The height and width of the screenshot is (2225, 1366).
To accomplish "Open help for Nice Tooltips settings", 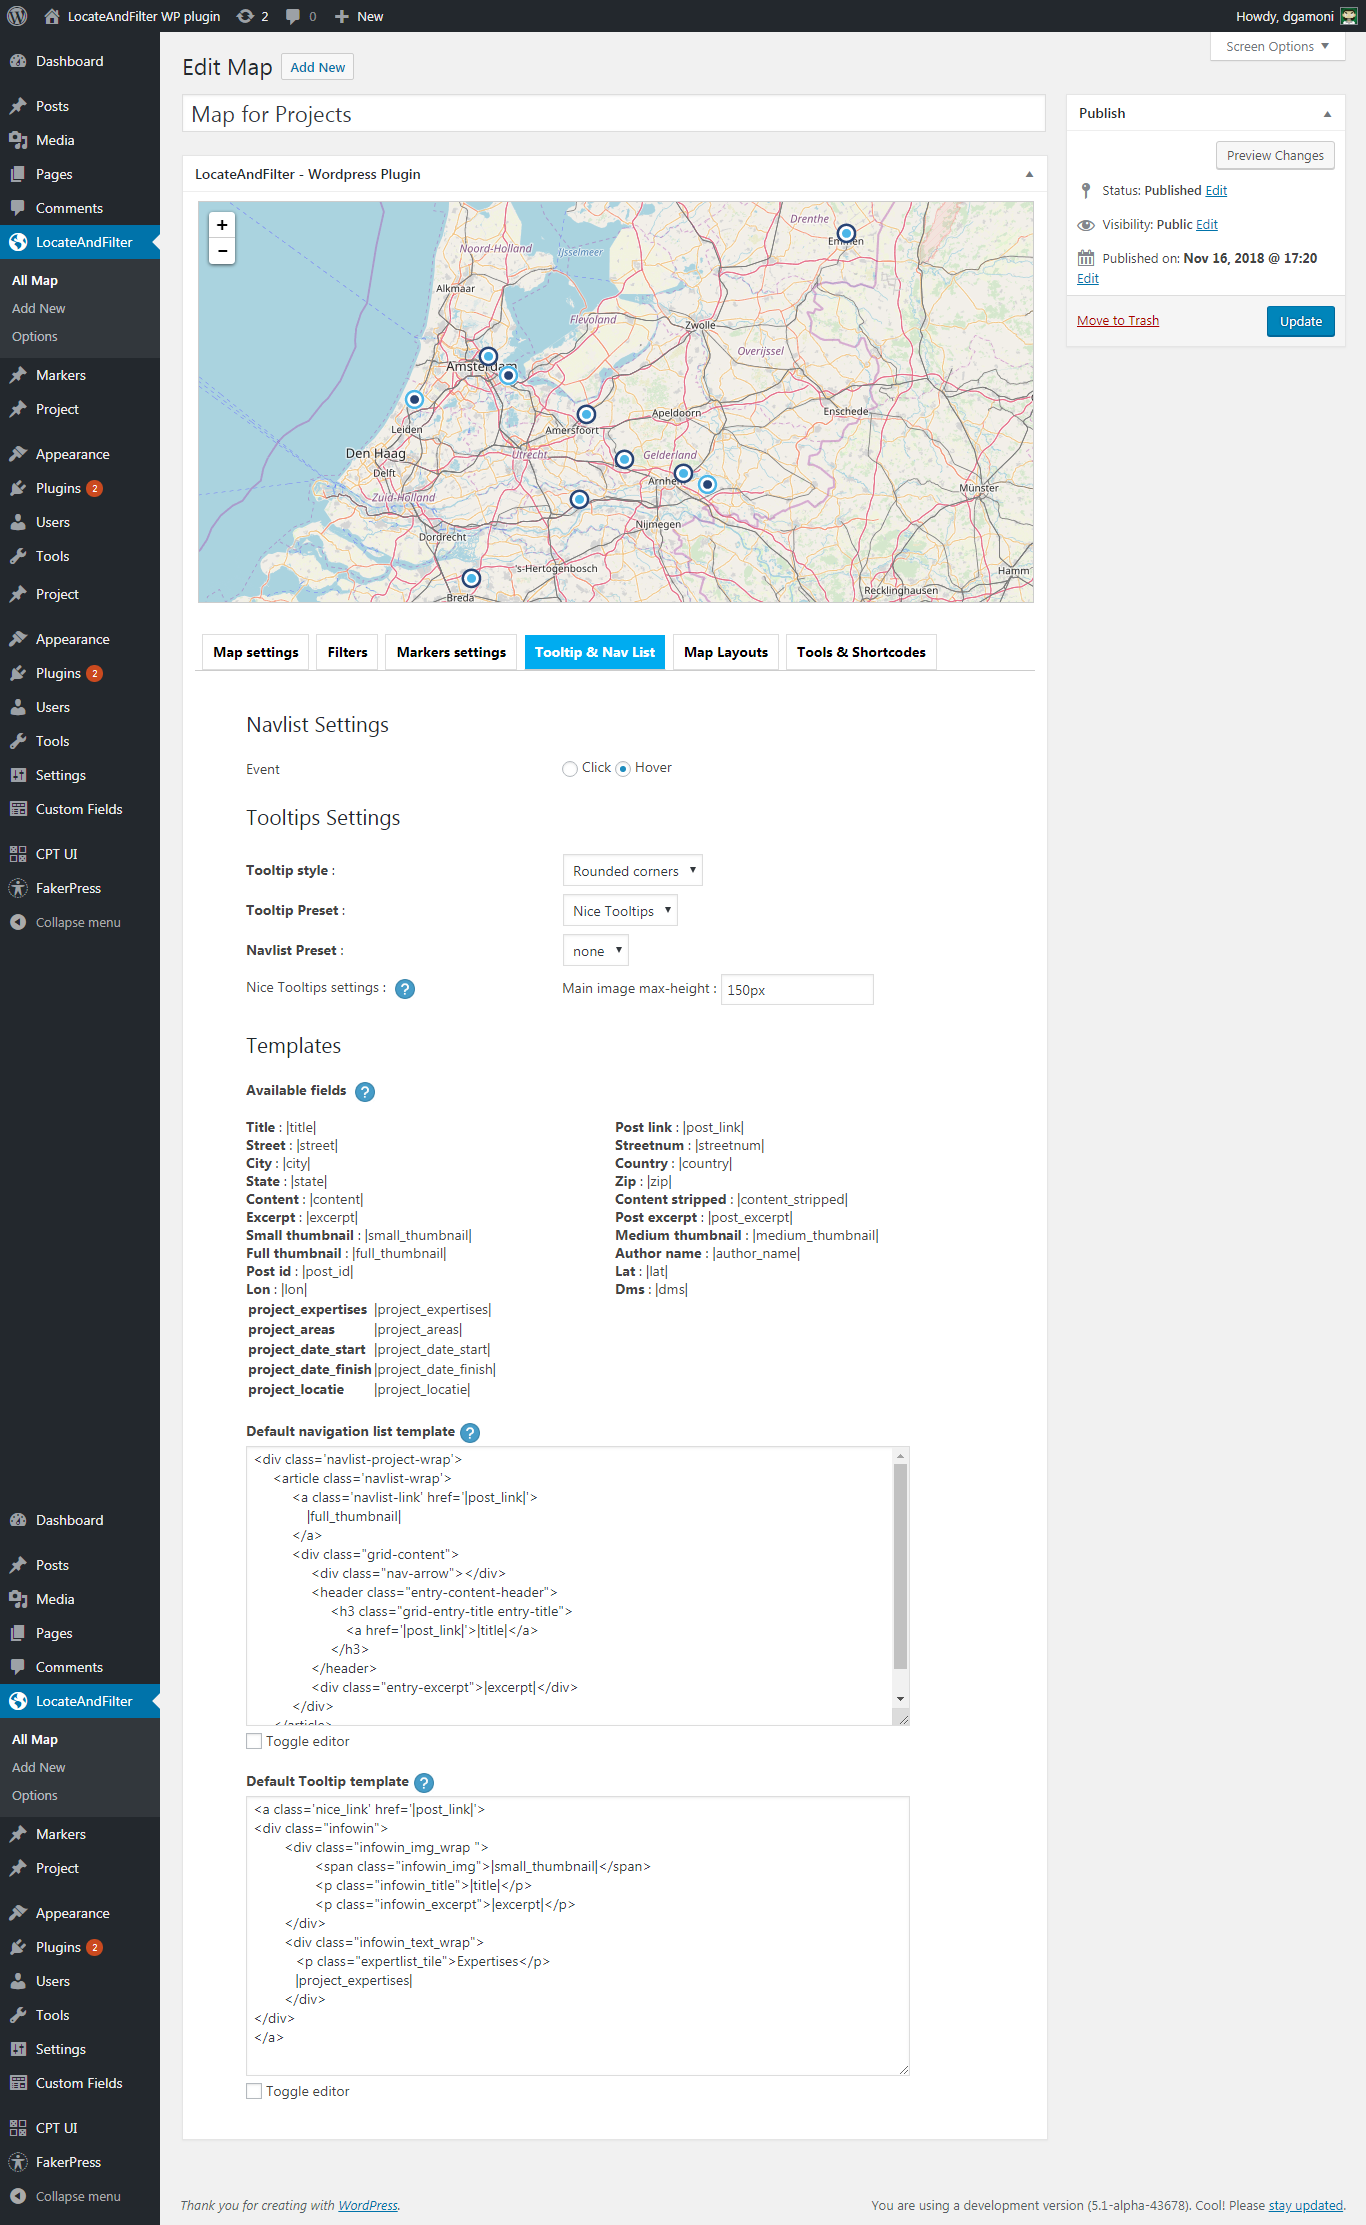I will click(405, 989).
